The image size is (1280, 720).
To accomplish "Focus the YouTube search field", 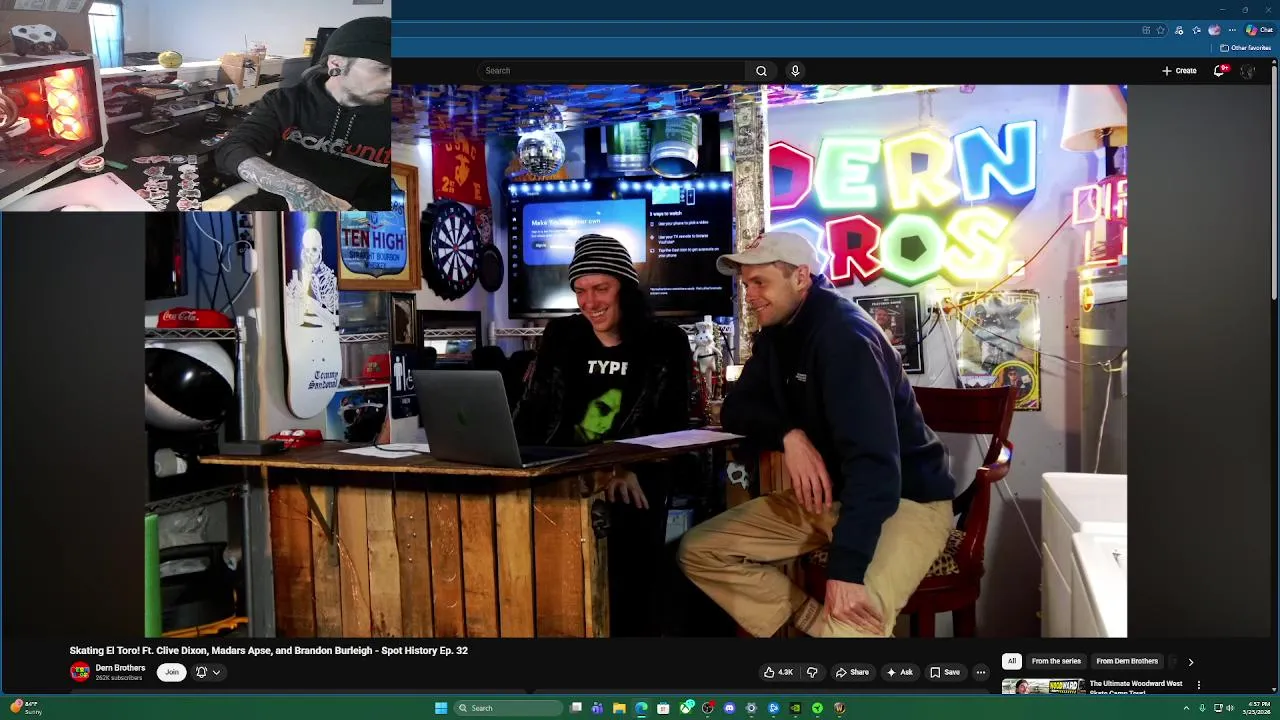I will [x=610, y=71].
